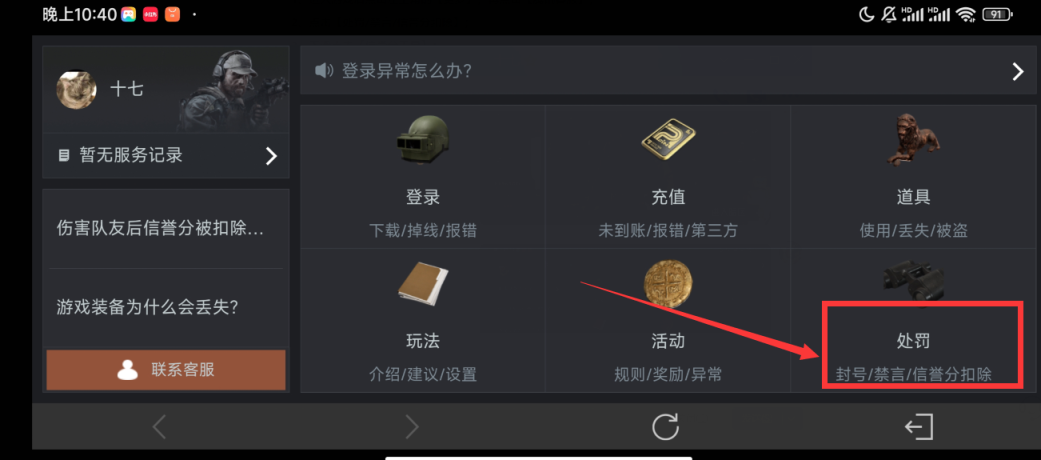The width and height of the screenshot is (1041, 460).
Task: Open the 游戏装备为什么会丢失 question
Action: (147, 307)
